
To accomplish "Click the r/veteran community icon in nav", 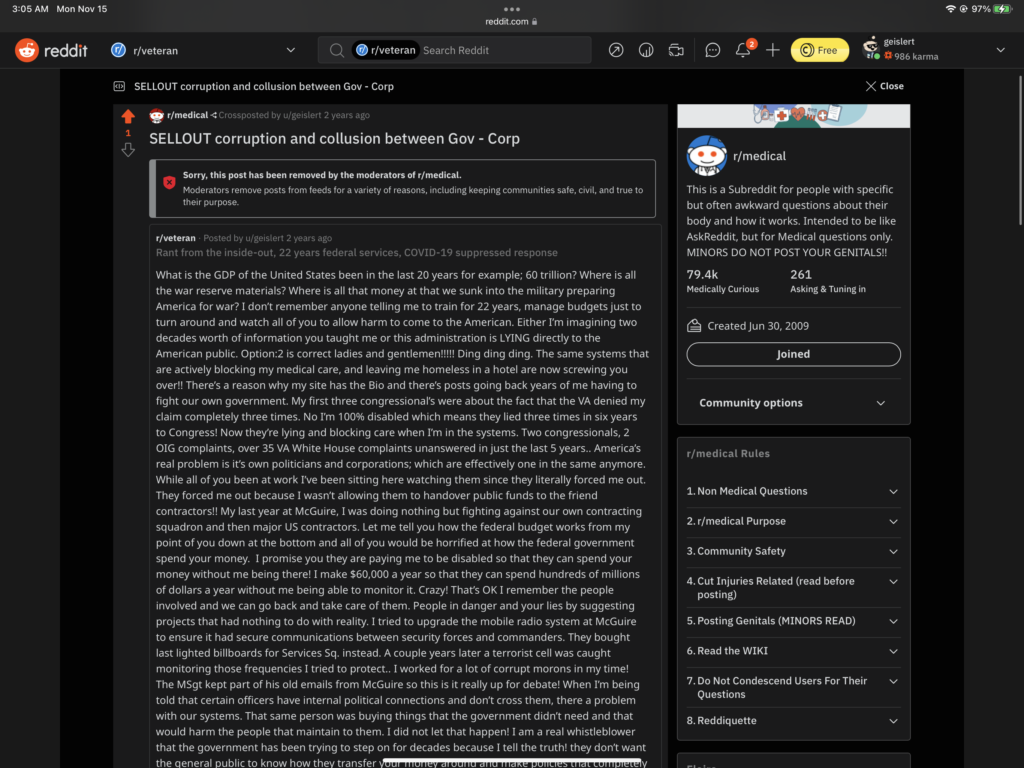I will pos(118,50).
